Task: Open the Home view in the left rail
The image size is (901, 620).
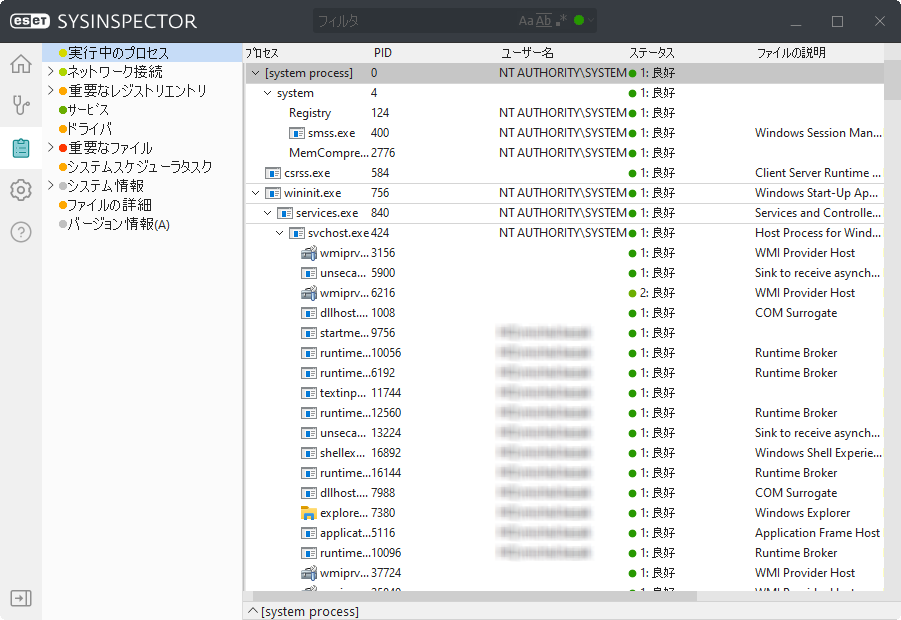Action: click(20, 63)
